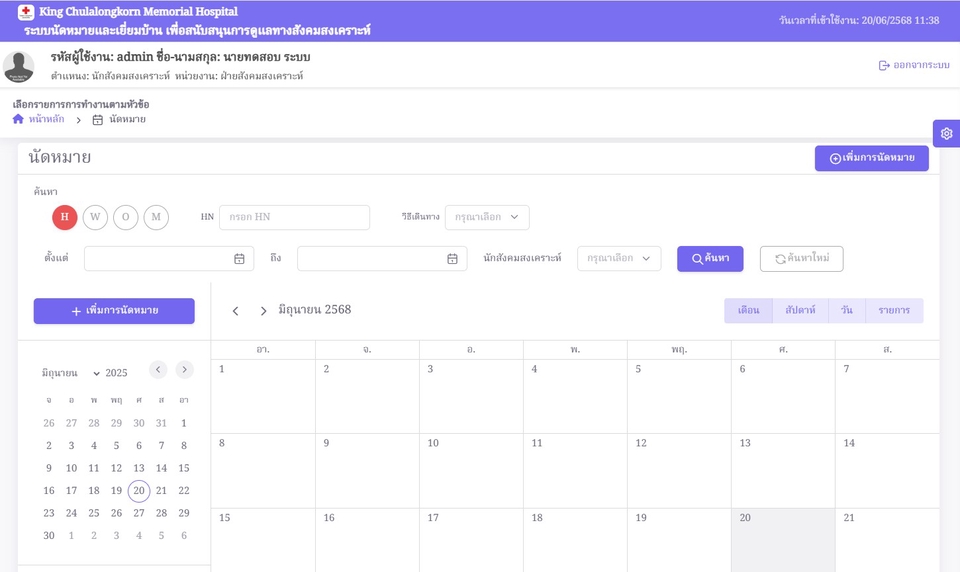Switch to วัน day view

click(847, 310)
